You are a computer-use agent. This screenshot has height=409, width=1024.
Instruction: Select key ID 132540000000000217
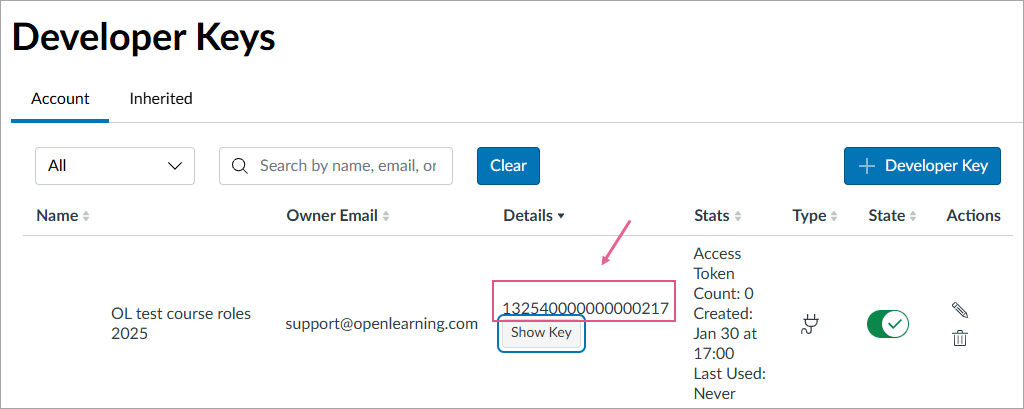coord(585,308)
